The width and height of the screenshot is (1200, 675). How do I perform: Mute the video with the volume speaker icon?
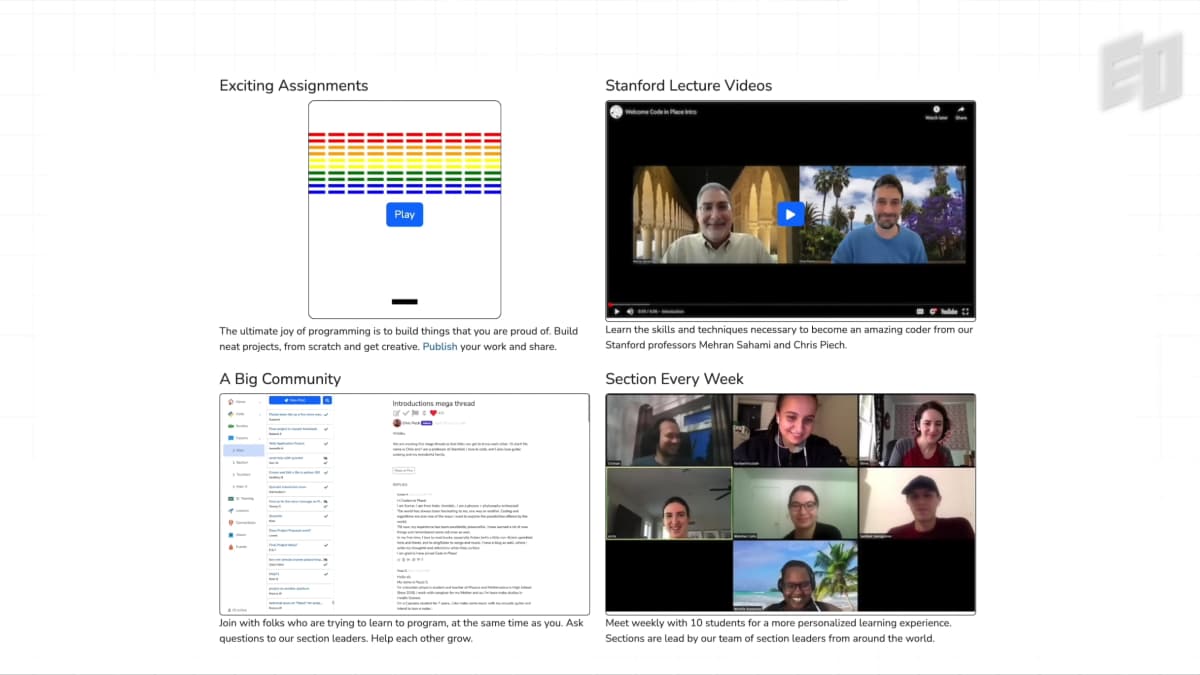pos(630,311)
